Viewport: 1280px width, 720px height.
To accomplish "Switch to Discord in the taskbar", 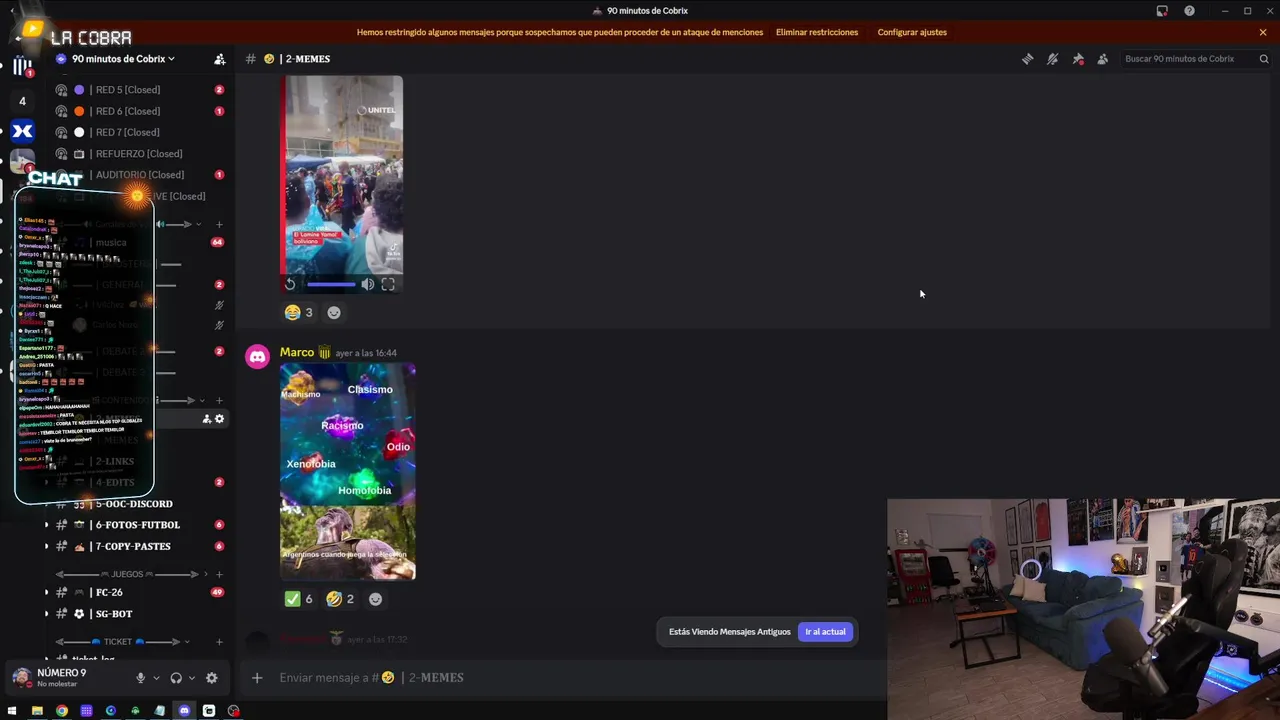I will click(184, 711).
